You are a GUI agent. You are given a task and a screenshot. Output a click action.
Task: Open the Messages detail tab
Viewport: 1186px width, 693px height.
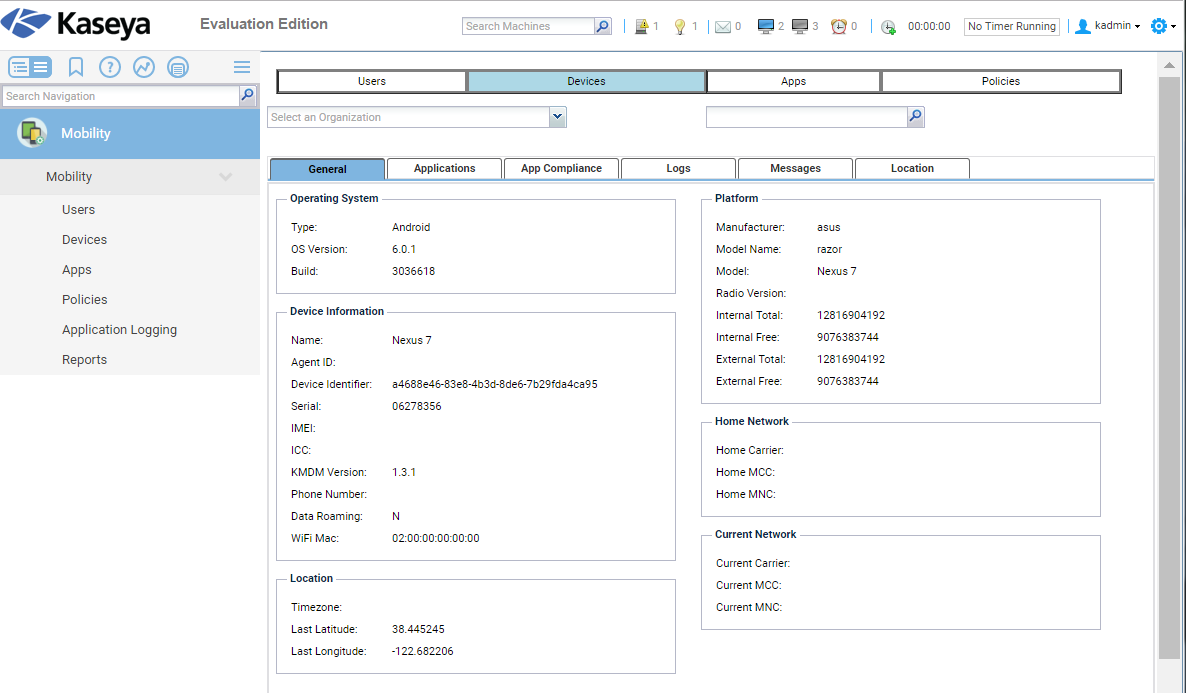pyautogui.click(x=795, y=168)
